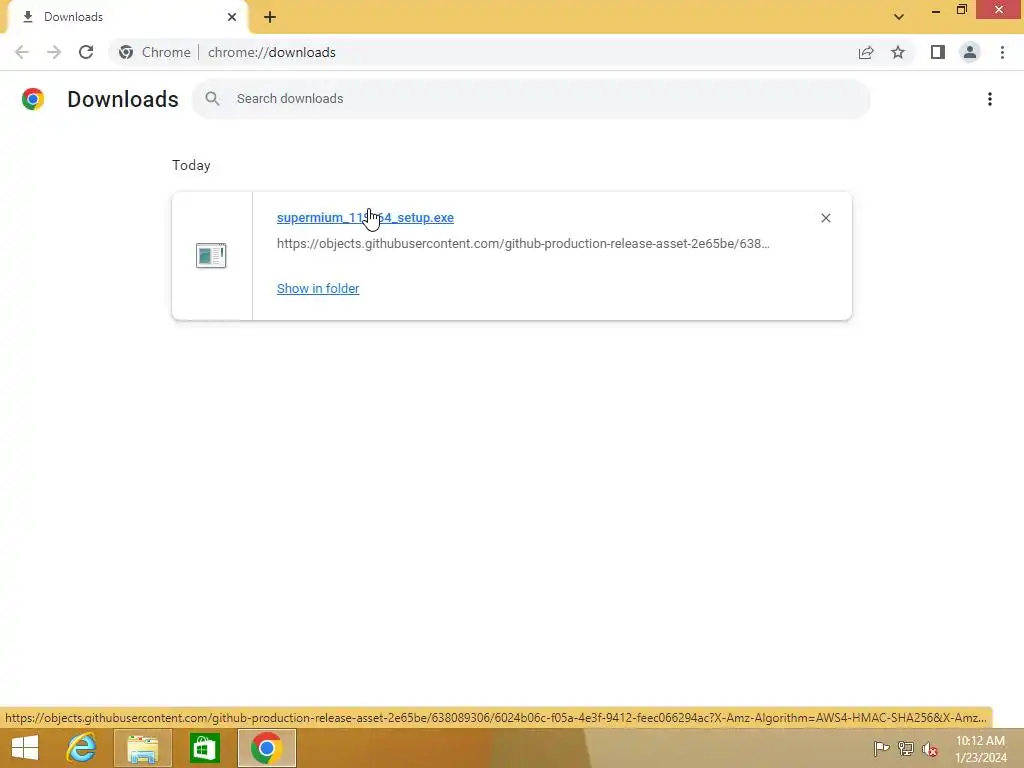Open the tab search chevron

tap(899, 17)
